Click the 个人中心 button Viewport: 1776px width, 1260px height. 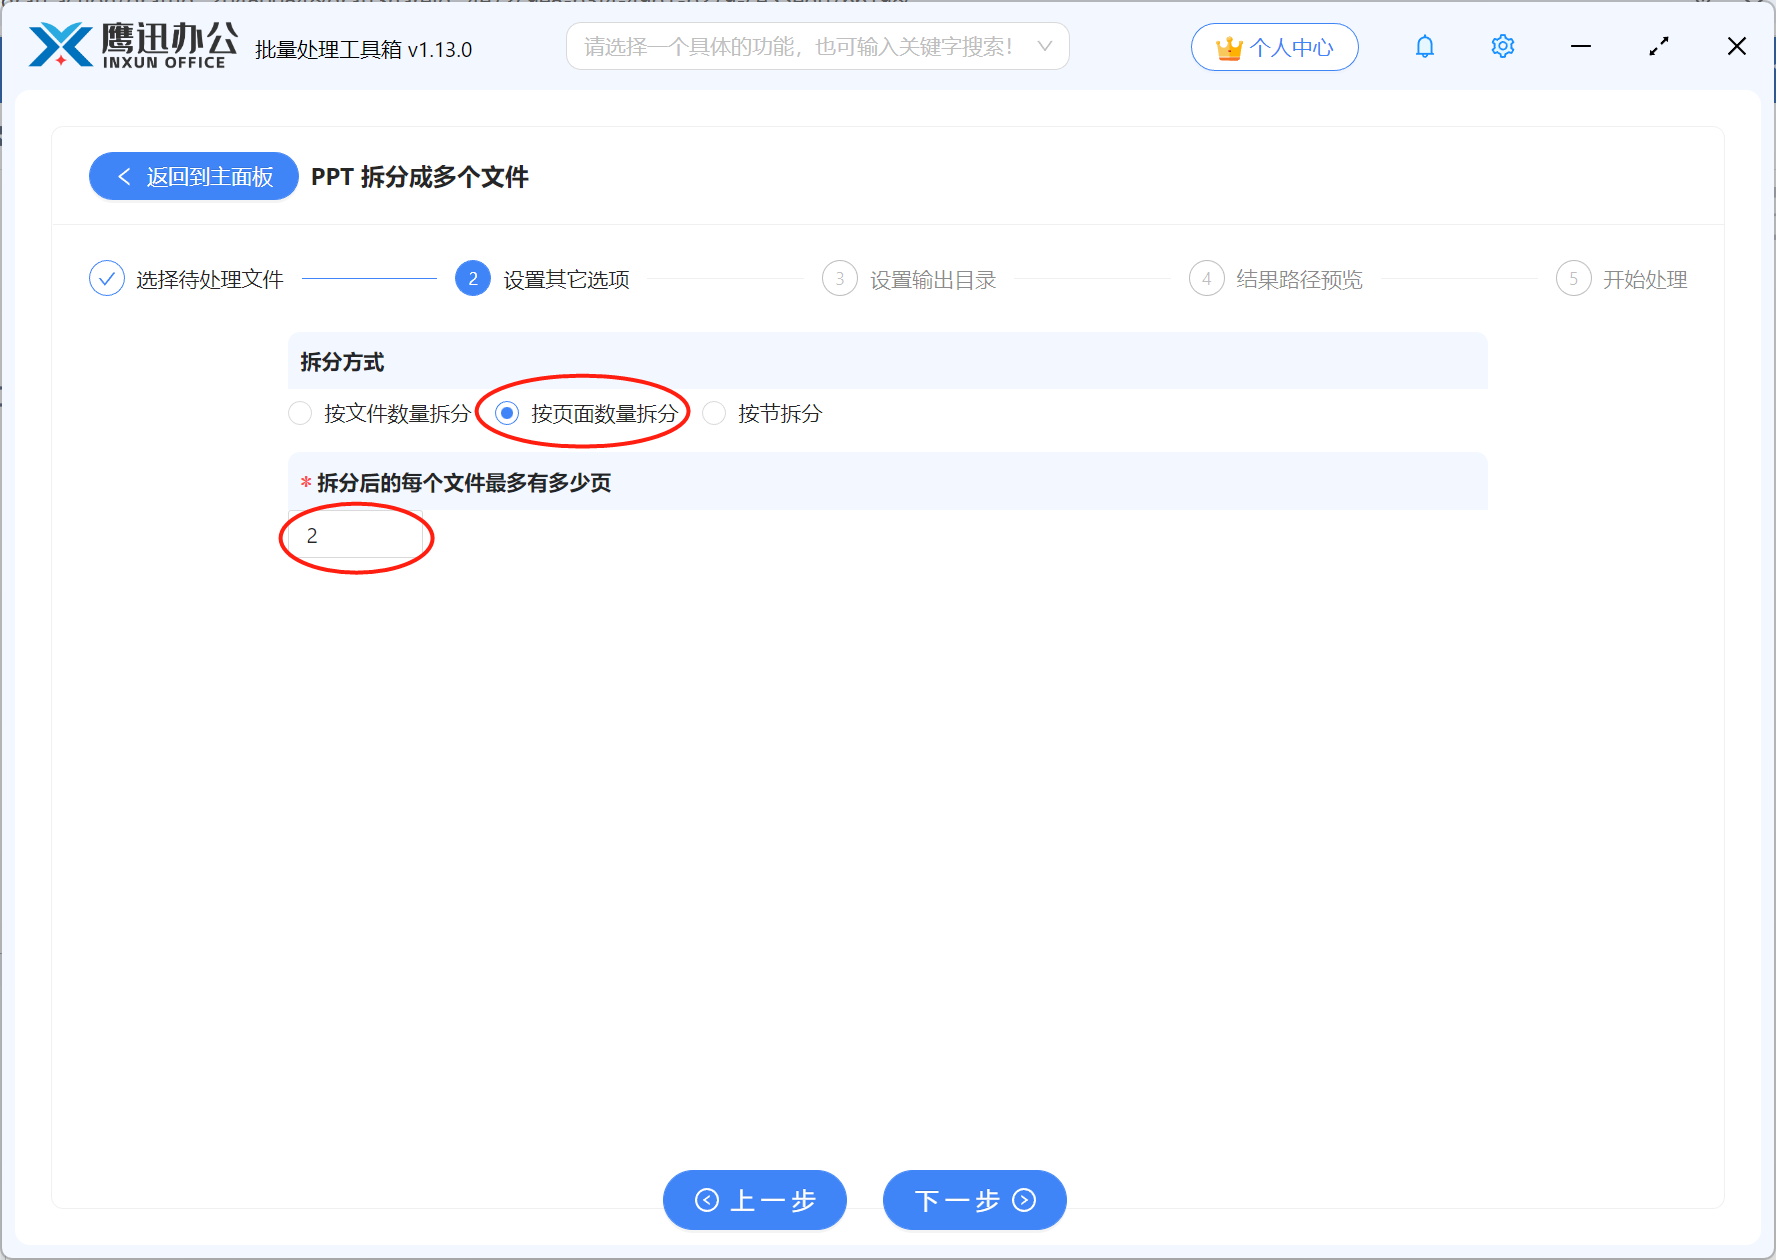pos(1274,46)
